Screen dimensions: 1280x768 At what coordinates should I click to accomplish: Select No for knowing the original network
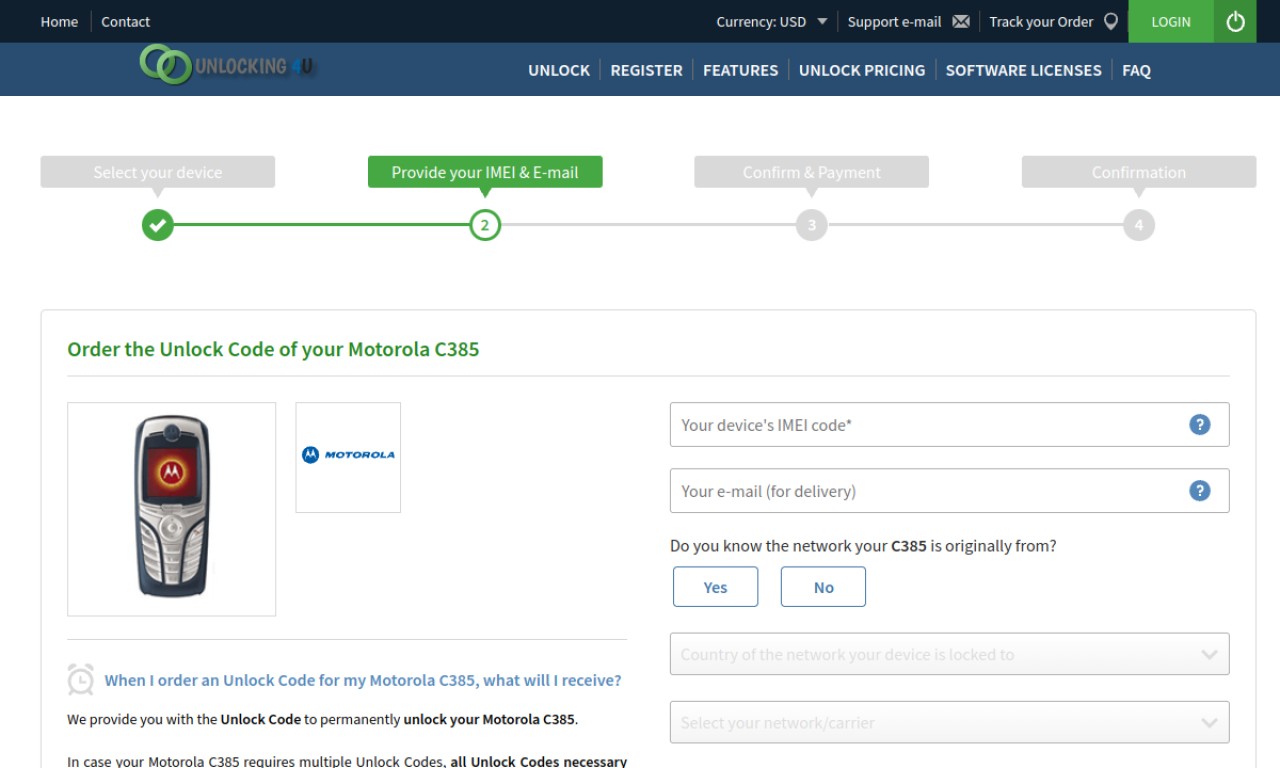pos(823,587)
